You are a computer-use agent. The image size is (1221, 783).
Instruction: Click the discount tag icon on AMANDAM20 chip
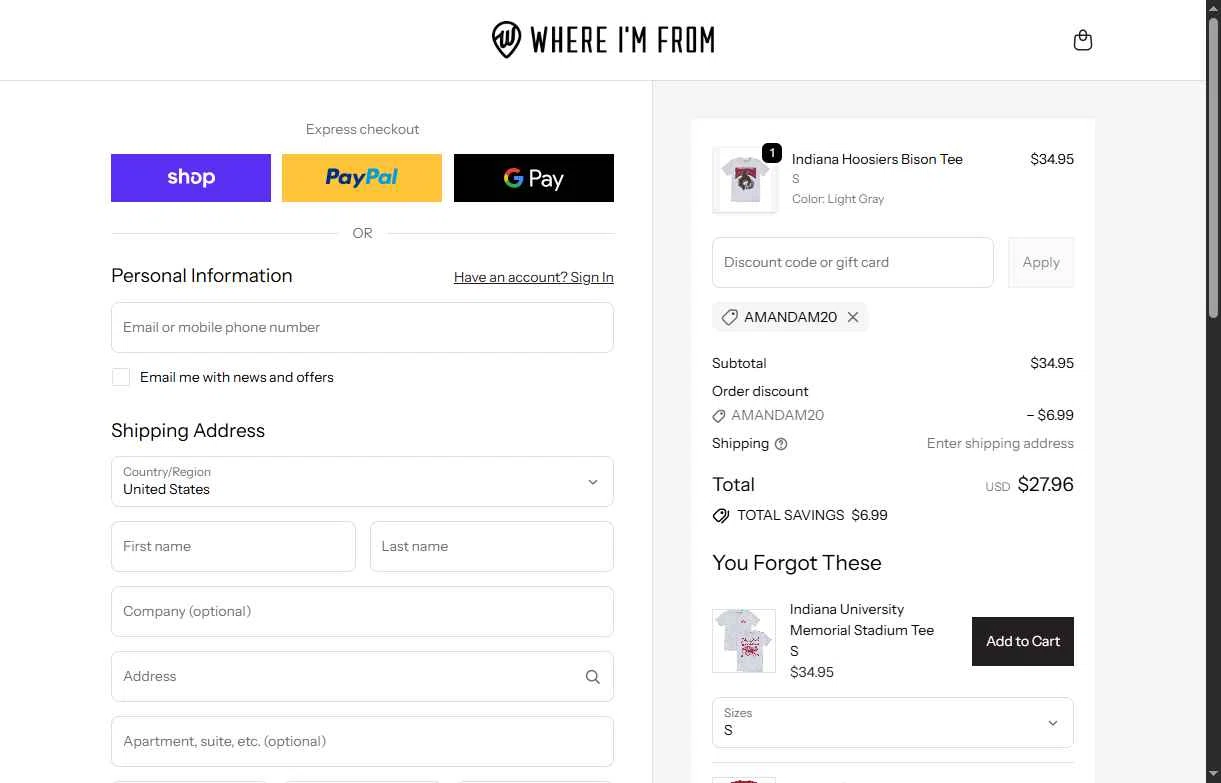pos(729,317)
